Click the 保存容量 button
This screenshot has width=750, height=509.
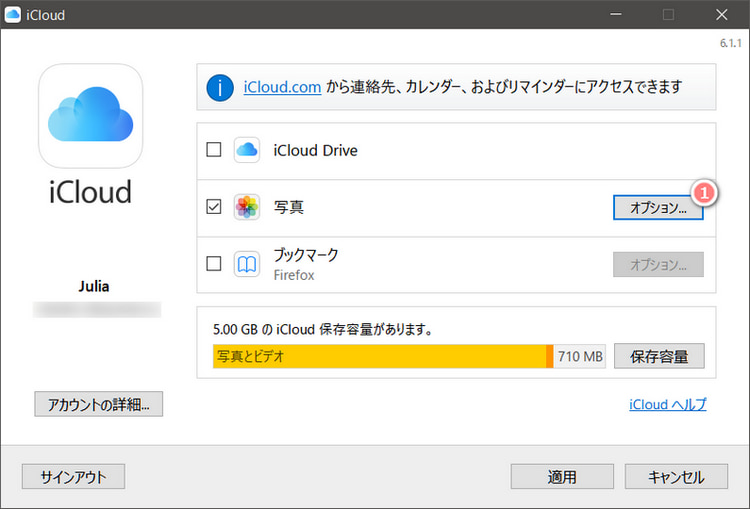659,356
